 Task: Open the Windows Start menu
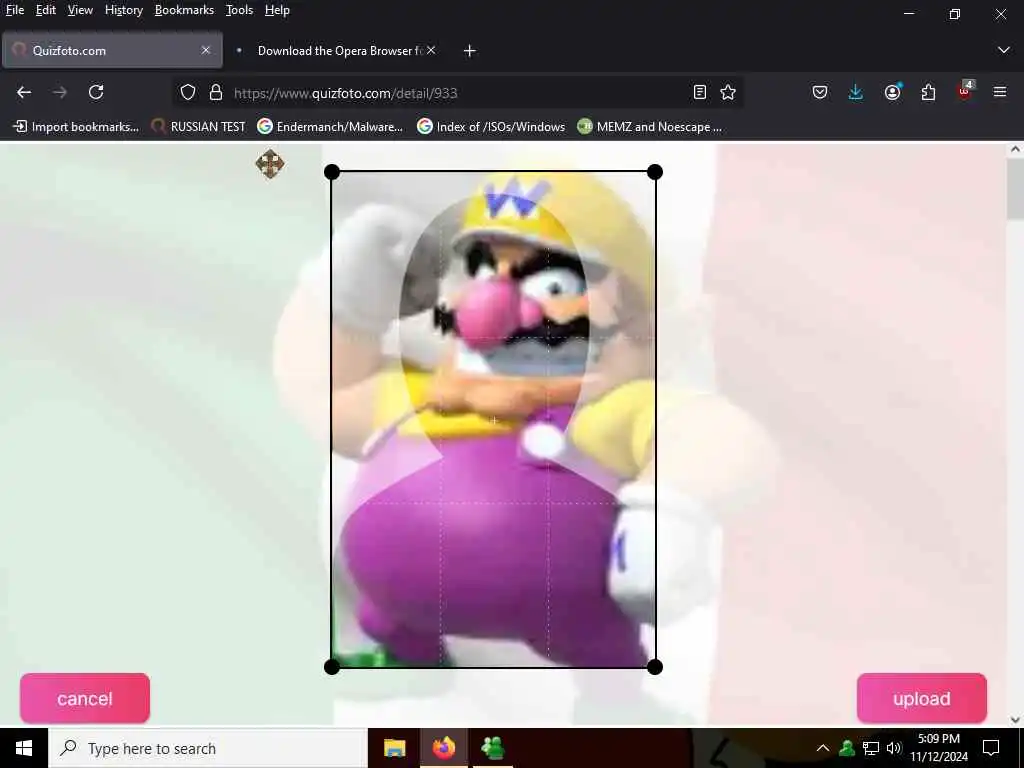click(24, 748)
